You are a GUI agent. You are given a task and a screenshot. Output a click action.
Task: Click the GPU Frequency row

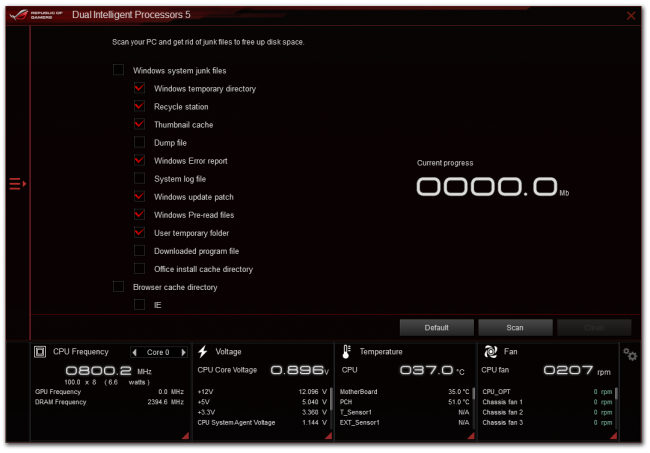pyautogui.click(x=109, y=392)
